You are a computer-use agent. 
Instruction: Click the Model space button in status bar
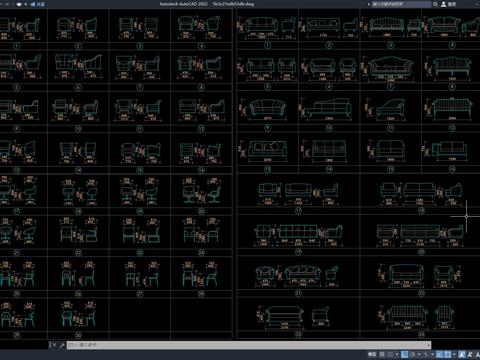(x=372, y=354)
